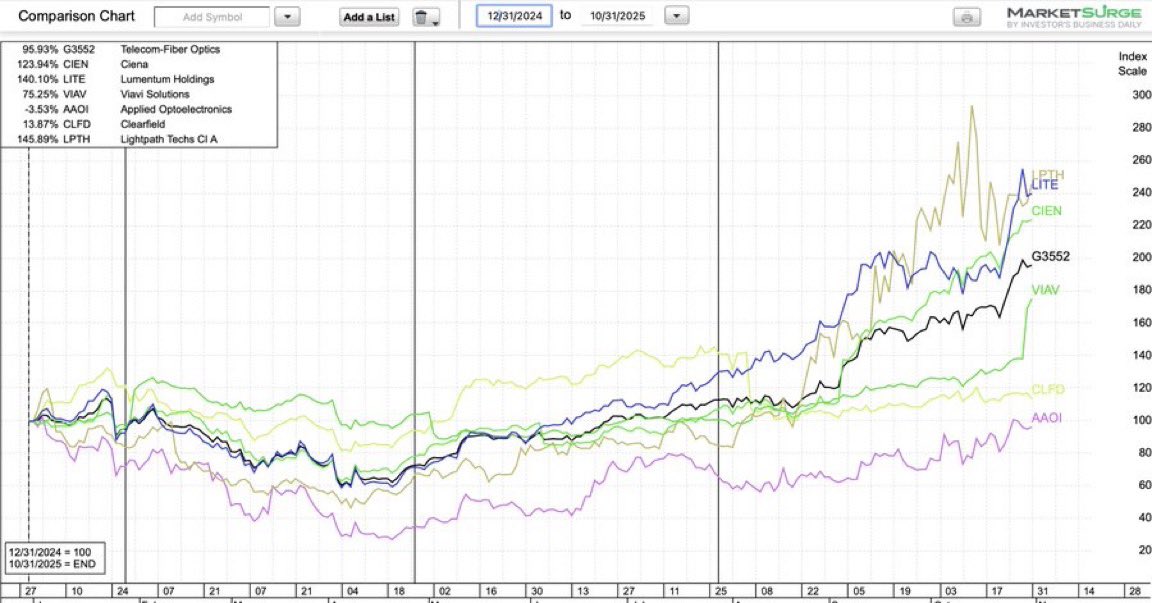
Task: Click the 300 index scale value
Action: click(1142, 95)
